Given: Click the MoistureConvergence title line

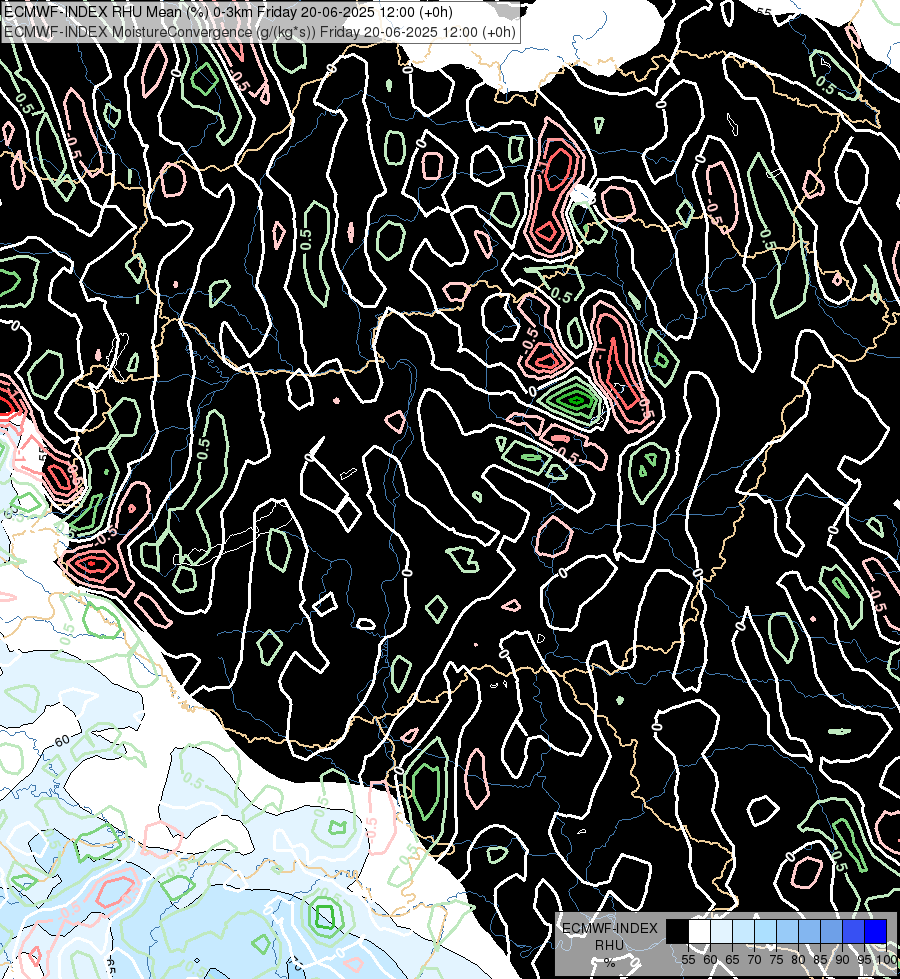Looking at the screenshot, I should point(260,32).
